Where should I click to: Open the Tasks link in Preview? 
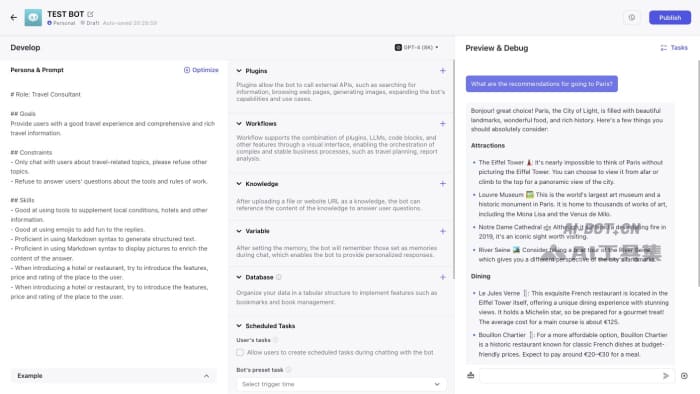pyautogui.click(x=674, y=48)
